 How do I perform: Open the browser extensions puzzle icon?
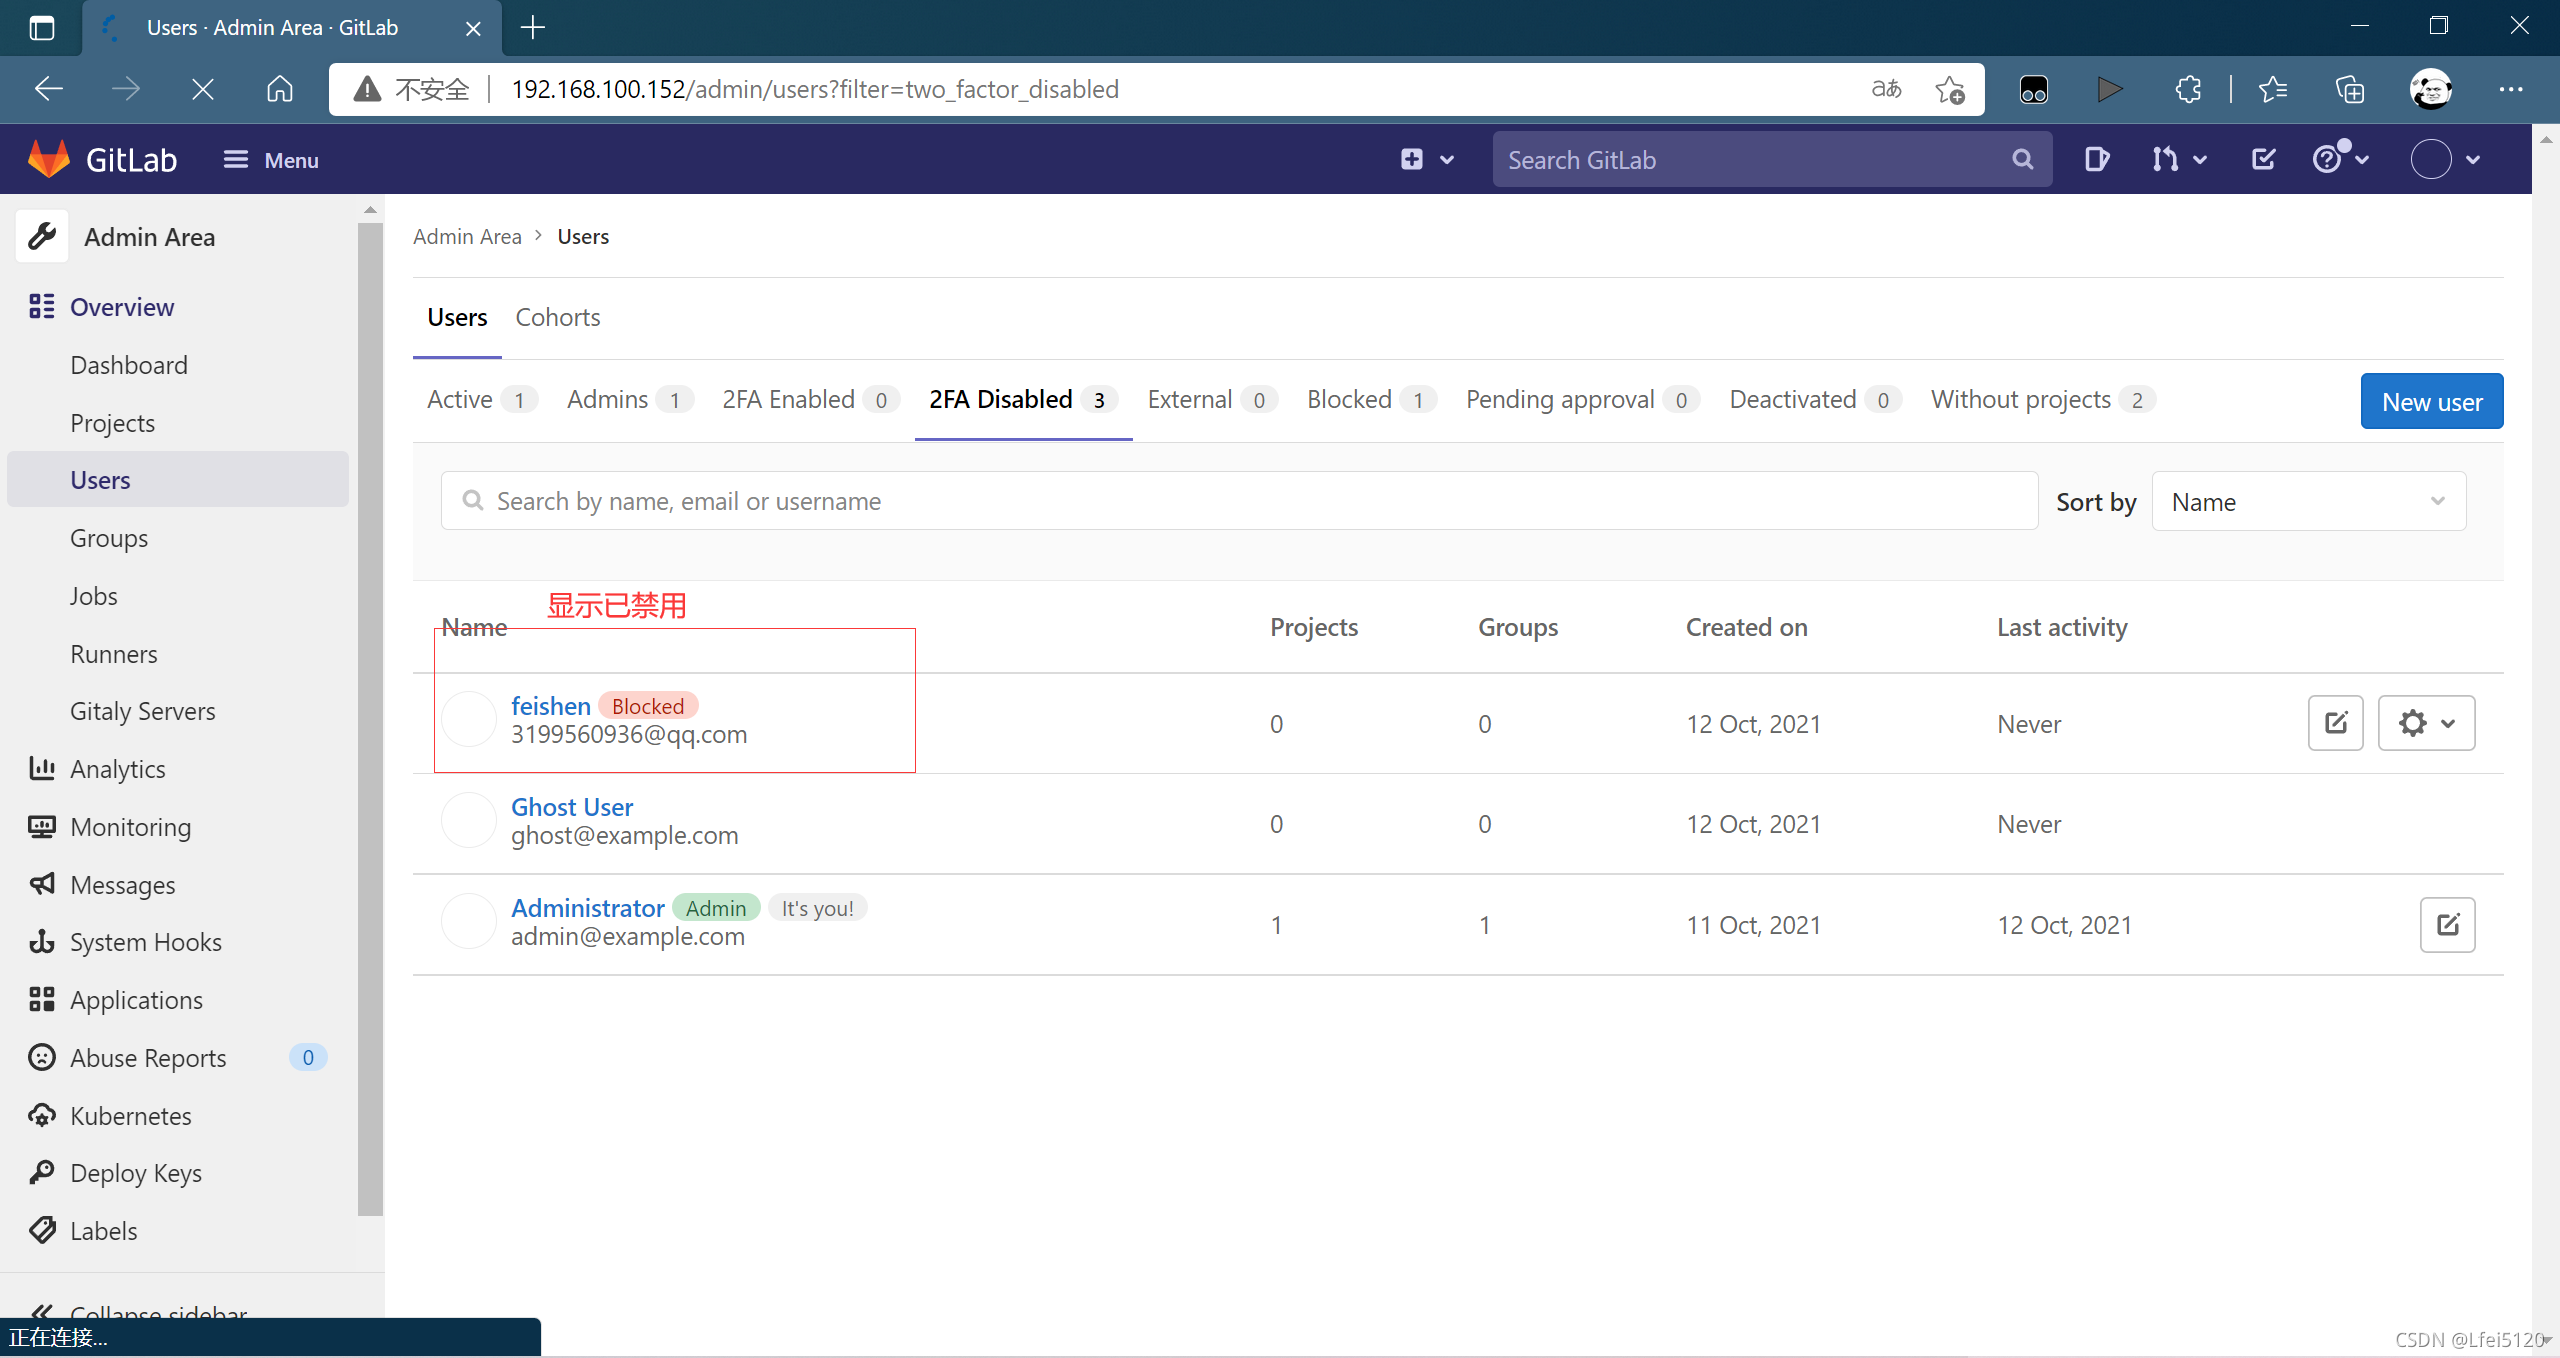click(2188, 89)
